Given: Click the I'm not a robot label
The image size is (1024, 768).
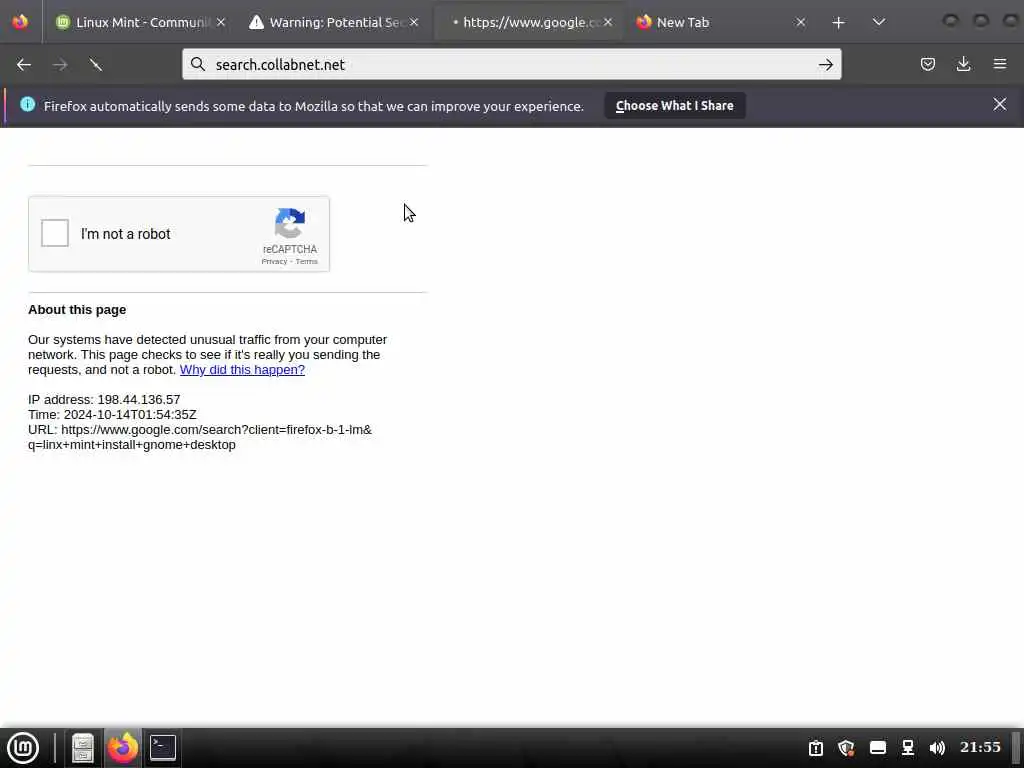Looking at the screenshot, I should click(125, 234).
